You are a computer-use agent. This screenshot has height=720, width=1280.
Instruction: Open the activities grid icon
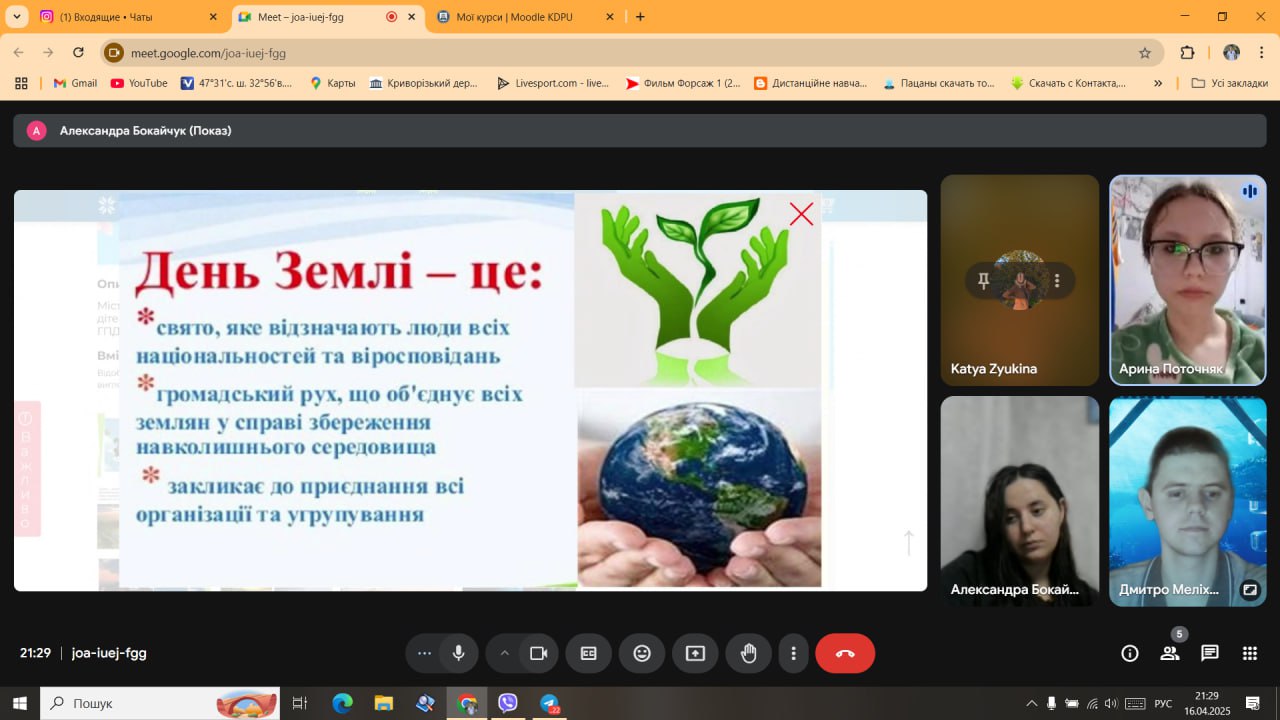[x=1250, y=653]
